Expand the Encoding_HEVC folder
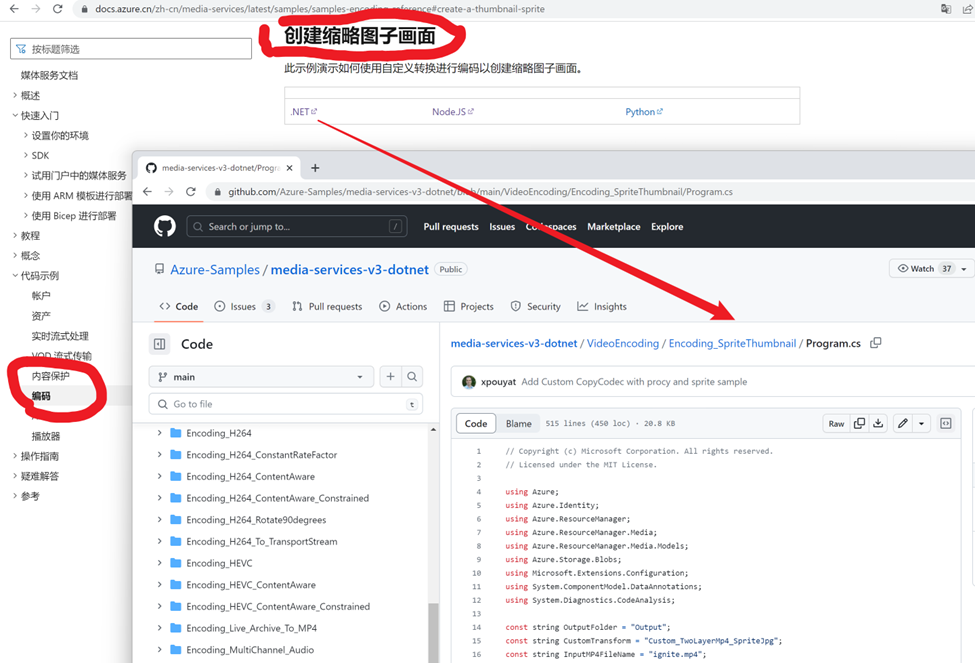Viewport: 975px width, 663px height. (160, 563)
